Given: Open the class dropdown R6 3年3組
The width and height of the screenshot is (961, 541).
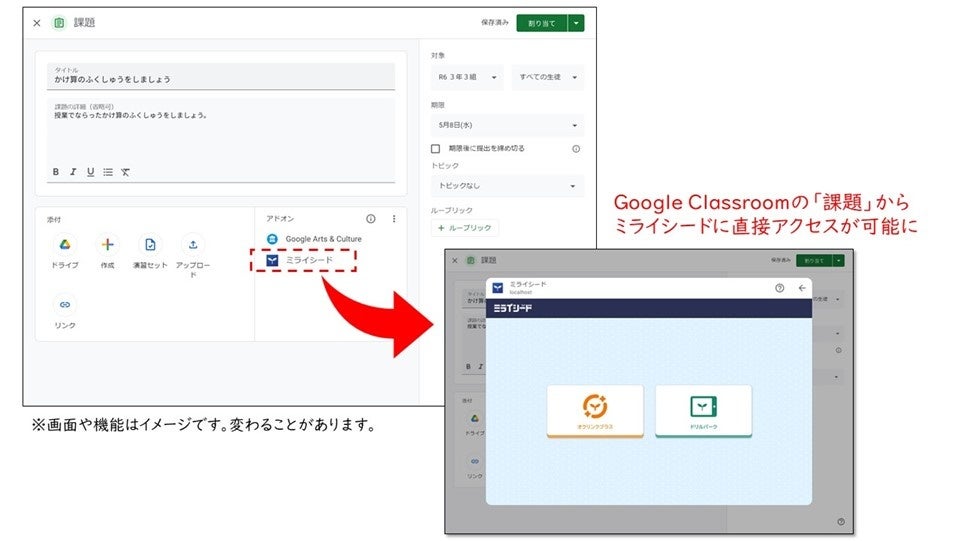Looking at the screenshot, I should pos(467,77).
